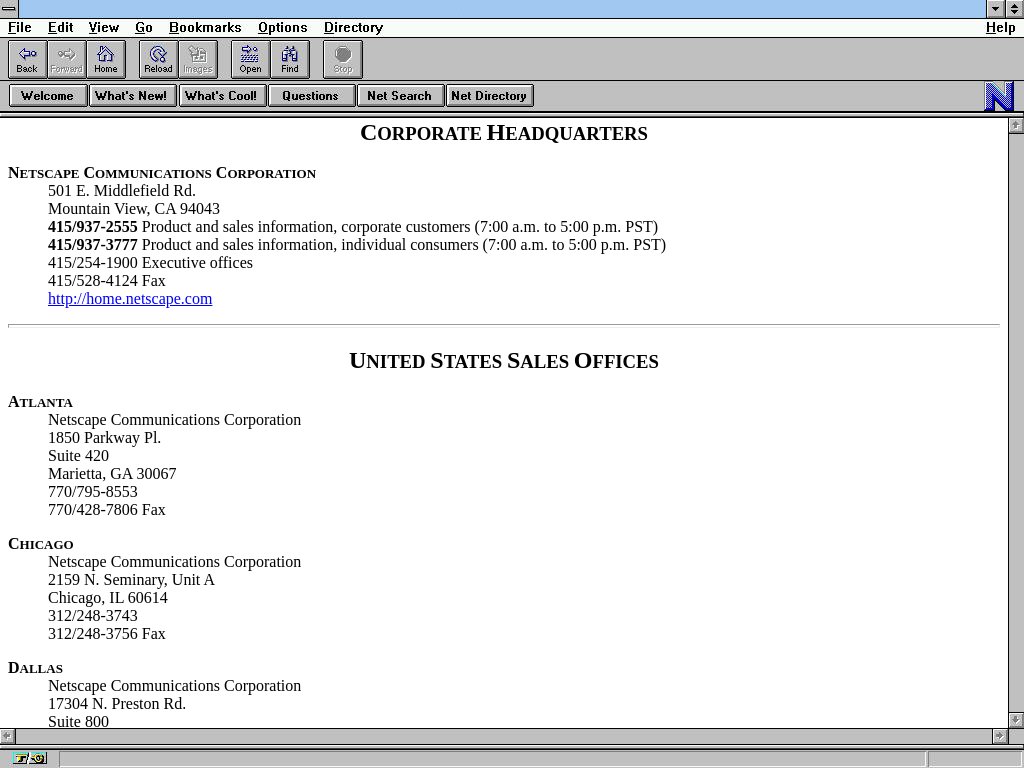Open the Options menu
This screenshot has width=1024, height=768.
282,27
